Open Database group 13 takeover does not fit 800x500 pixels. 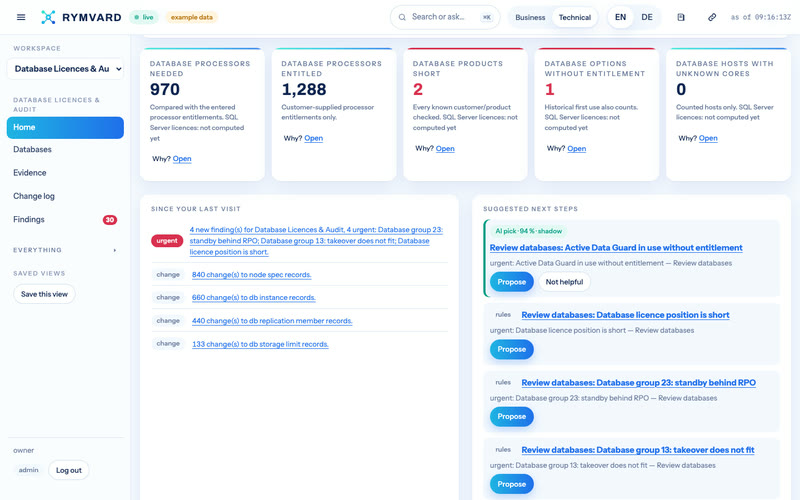(x=638, y=450)
